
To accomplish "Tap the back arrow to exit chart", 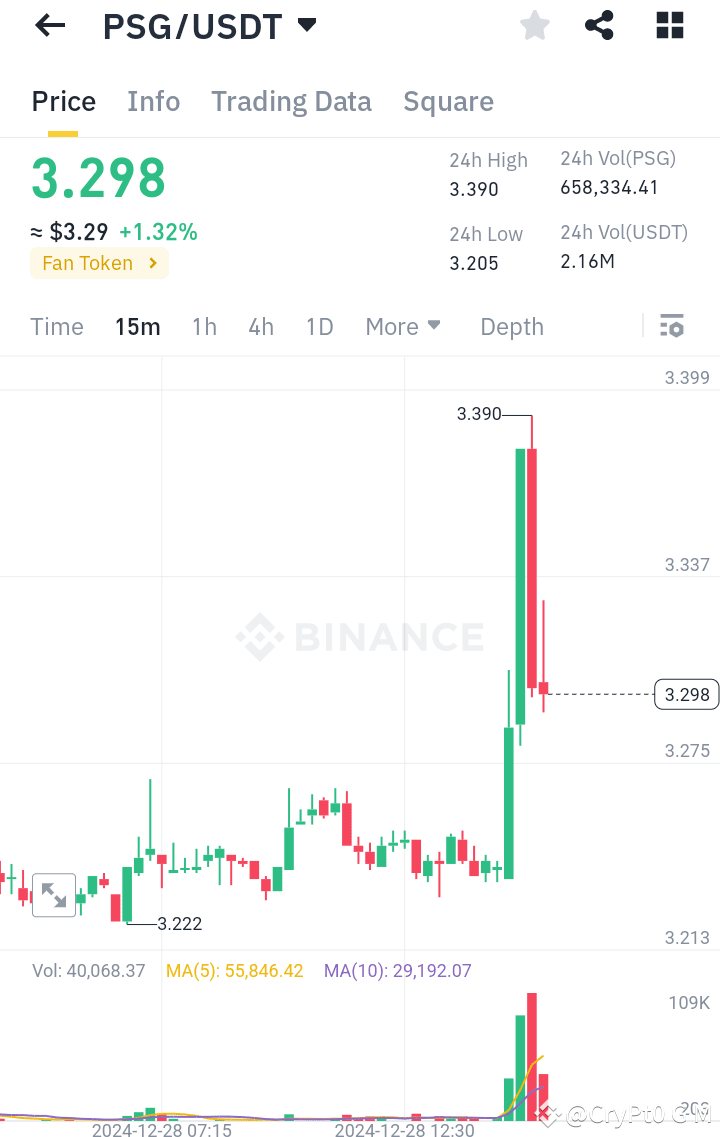I will click(48, 25).
